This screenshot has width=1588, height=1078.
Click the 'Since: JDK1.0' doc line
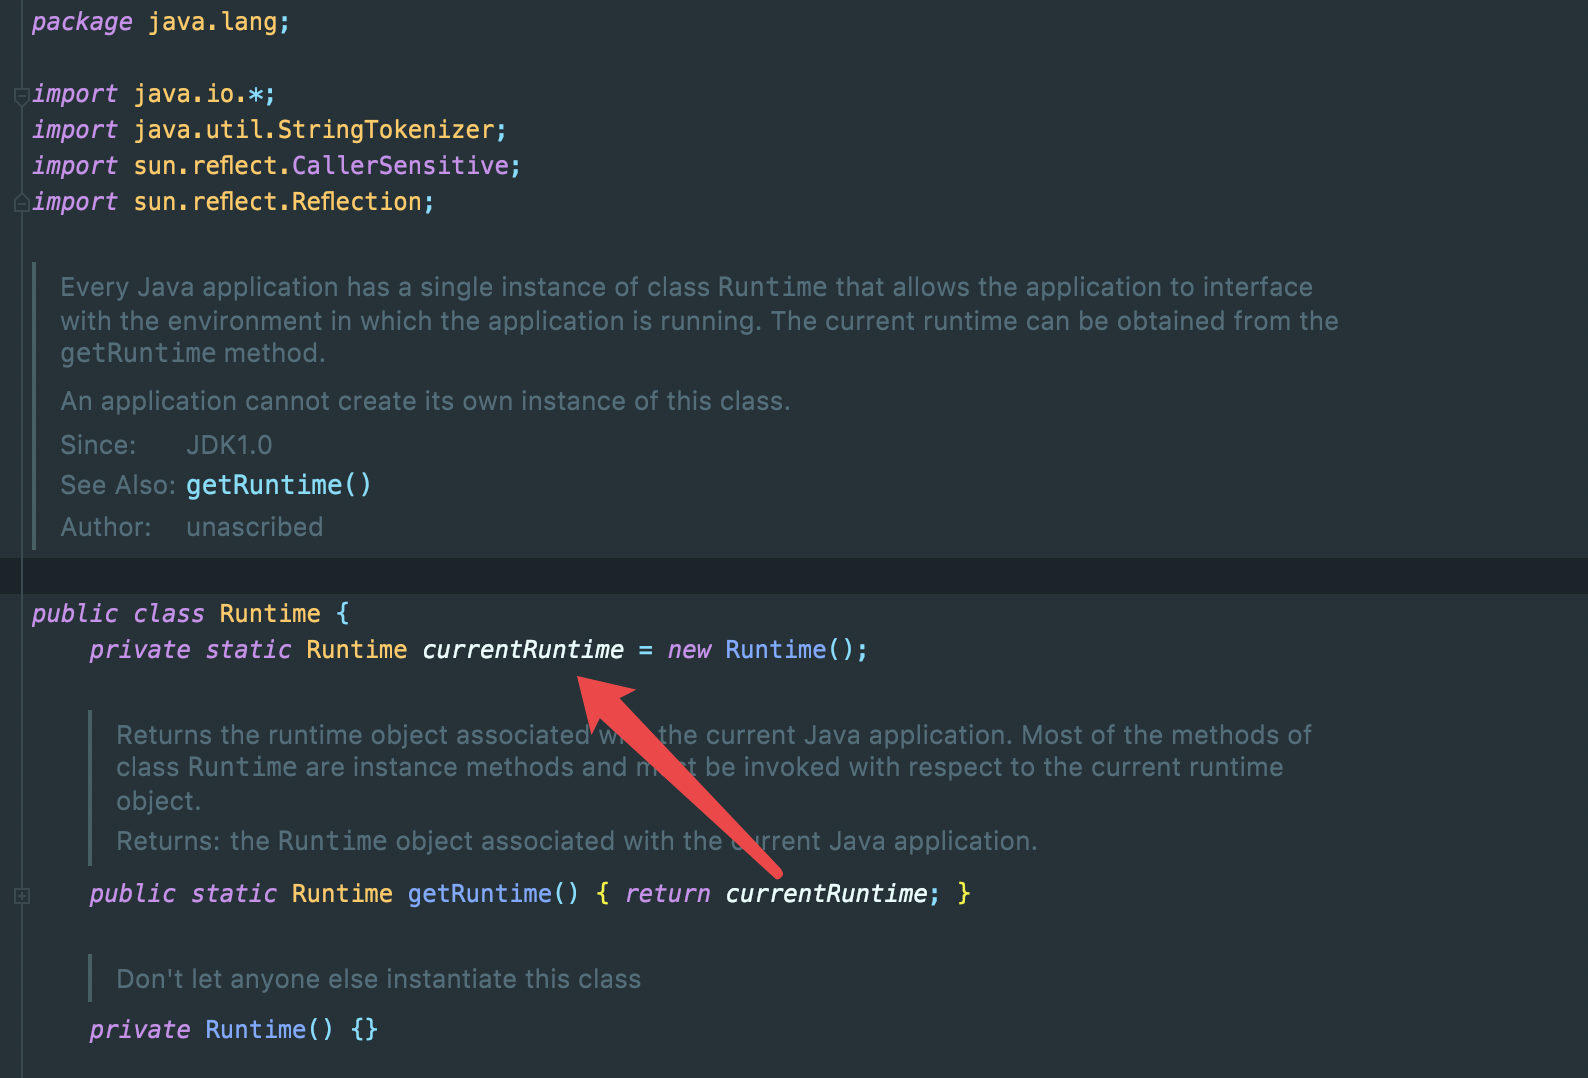pyautogui.click(x=166, y=445)
